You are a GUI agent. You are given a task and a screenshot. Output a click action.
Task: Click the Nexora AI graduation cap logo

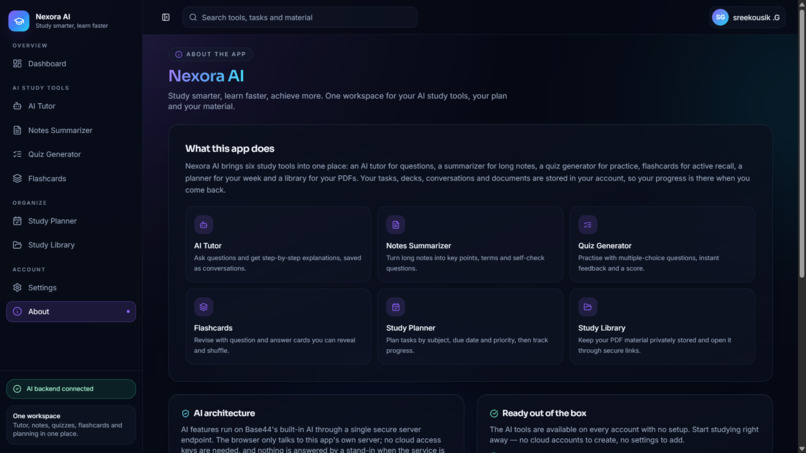(x=19, y=21)
